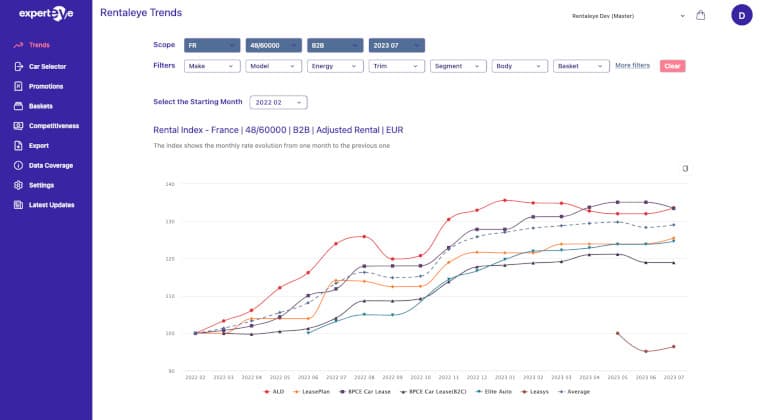Open the Car Selector sidebar icon
Image resolution: width=760 pixels, height=420 pixels.
[x=18, y=66]
